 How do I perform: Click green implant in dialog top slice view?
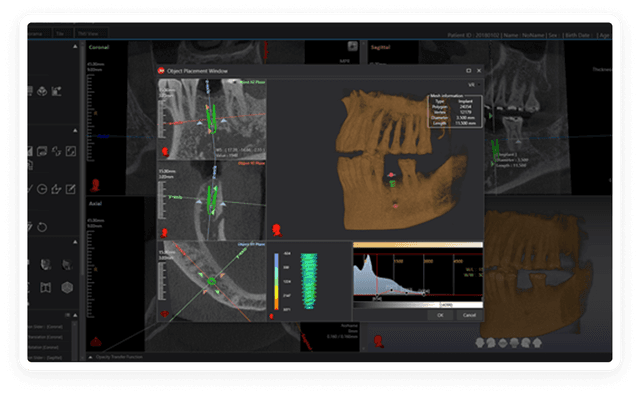coord(211,119)
